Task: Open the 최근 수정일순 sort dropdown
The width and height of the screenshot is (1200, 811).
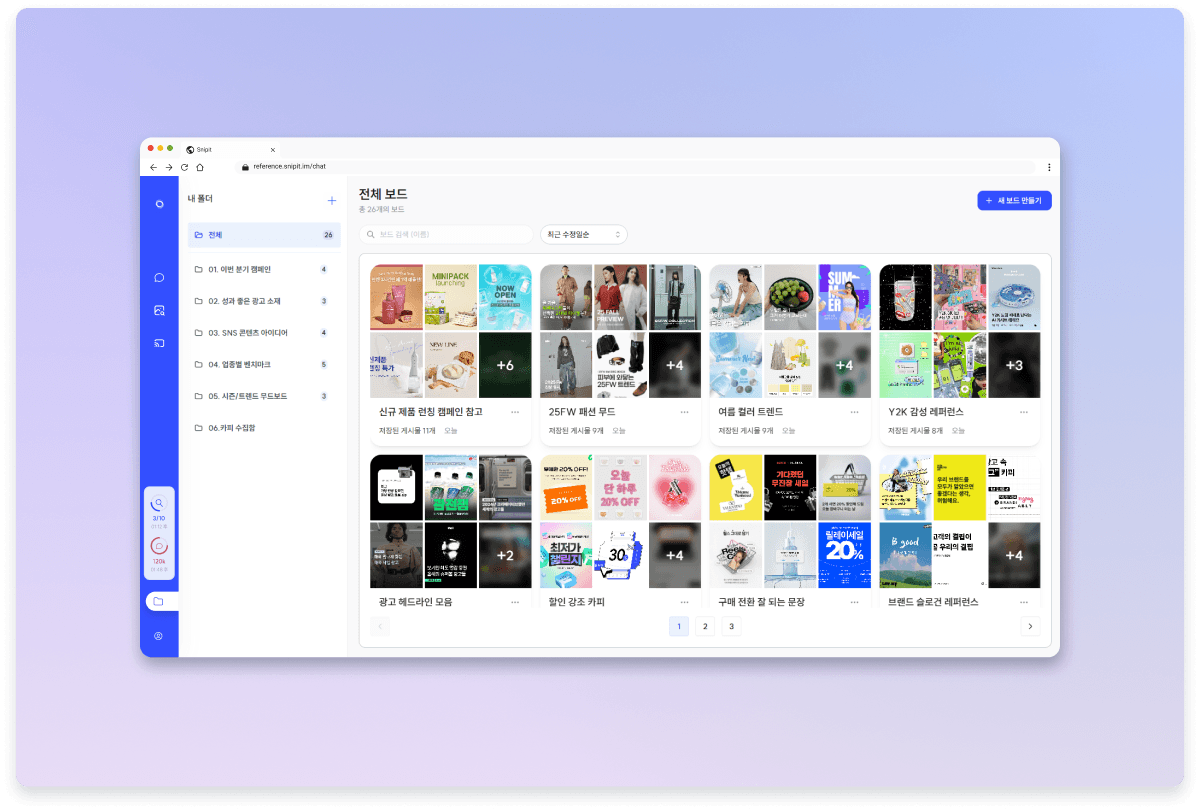Action: (x=583, y=234)
